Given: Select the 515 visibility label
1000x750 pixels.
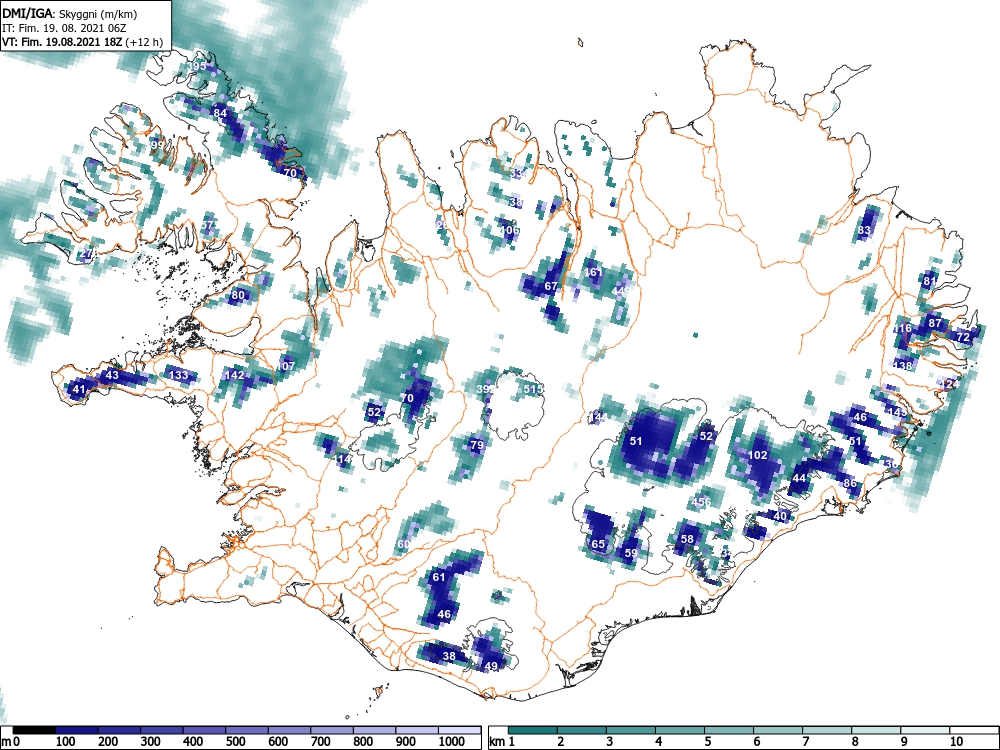Looking at the screenshot, I should (x=533, y=389).
